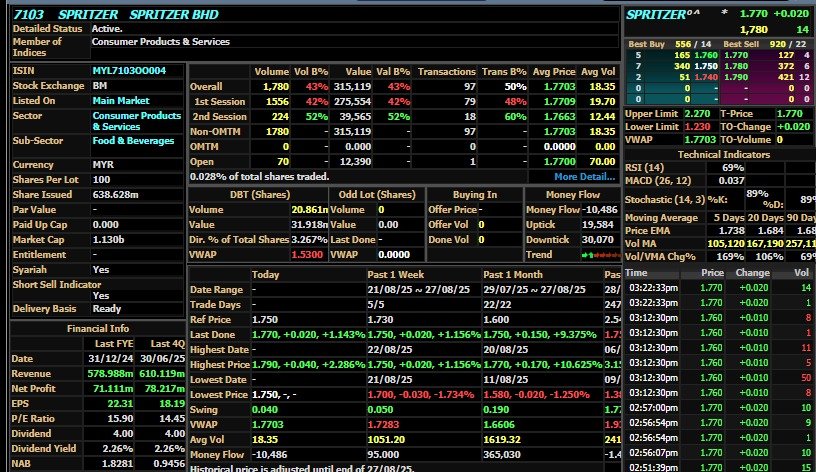The width and height of the screenshot is (816, 472).
Task: Select the Last 4Q NAB value 0.9456
Action: (169, 464)
